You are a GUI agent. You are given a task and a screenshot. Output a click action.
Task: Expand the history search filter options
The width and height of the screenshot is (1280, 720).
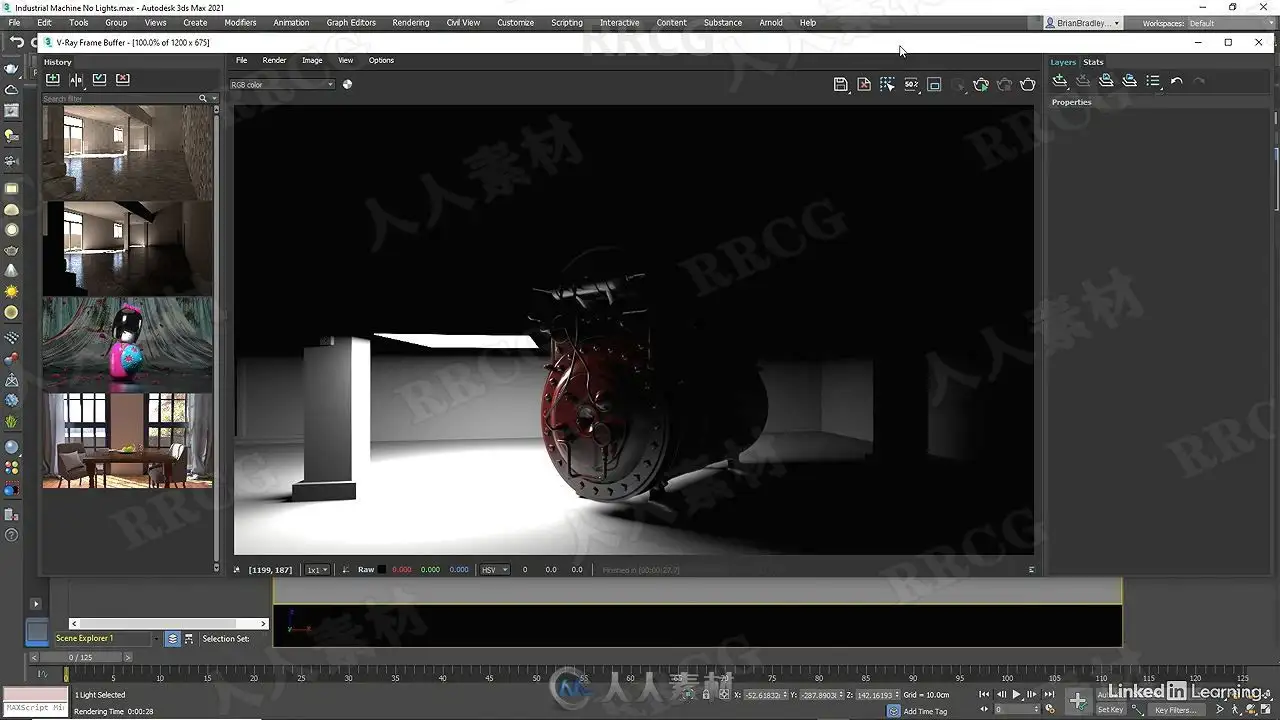click(213, 98)
